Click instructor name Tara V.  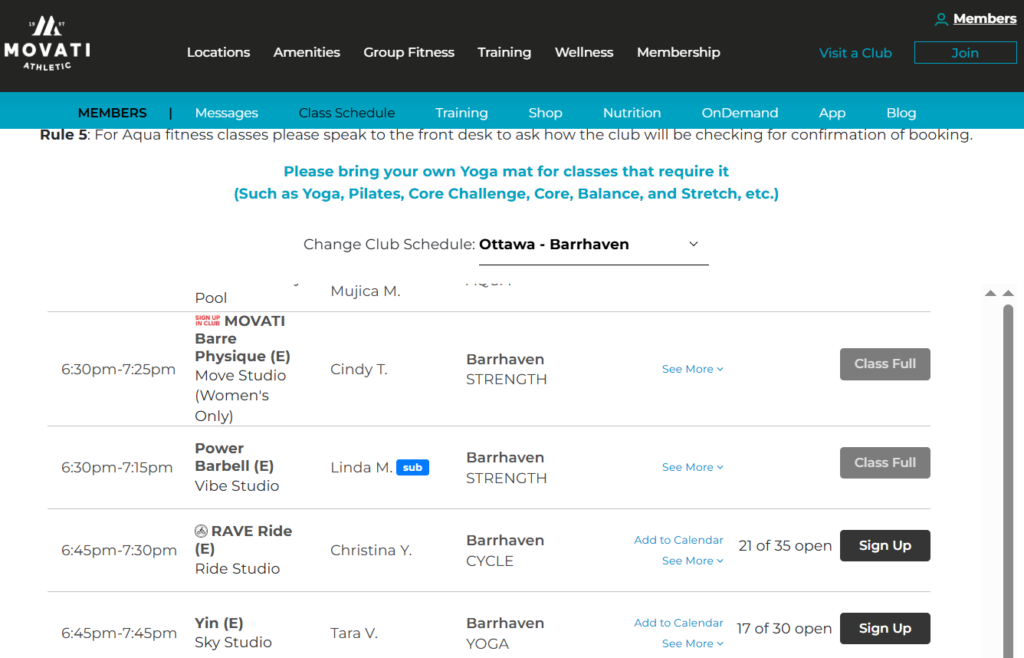pos(353,633)
